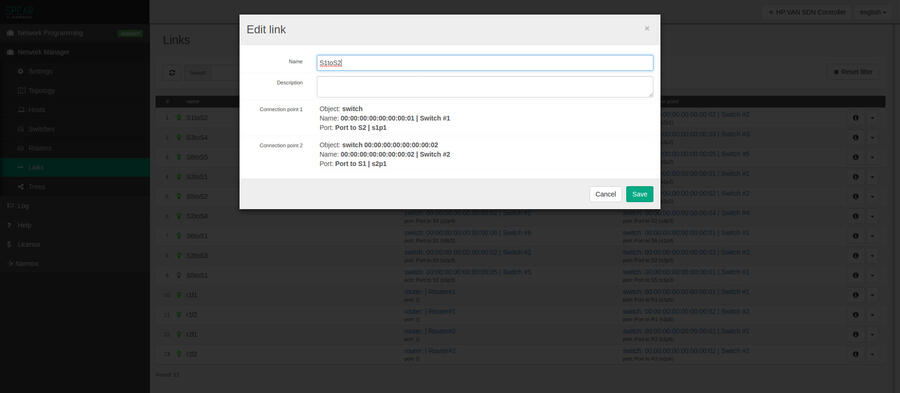Open actions dropdown in S2toS4 row
The width and height of the screenshot is (900, 393).
[x=872, y=216]
